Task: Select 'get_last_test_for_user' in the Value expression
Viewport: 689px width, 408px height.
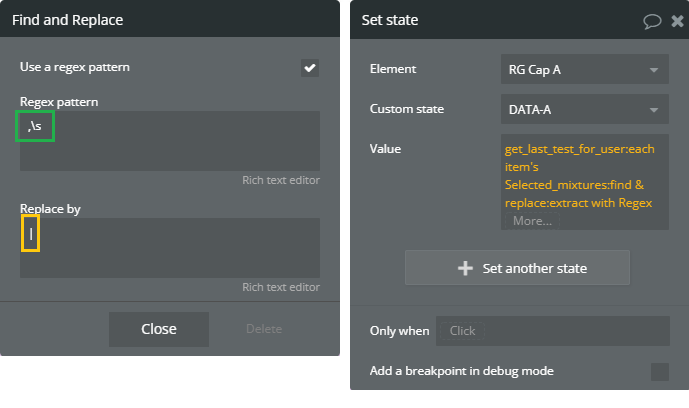Action: (560, 149)
